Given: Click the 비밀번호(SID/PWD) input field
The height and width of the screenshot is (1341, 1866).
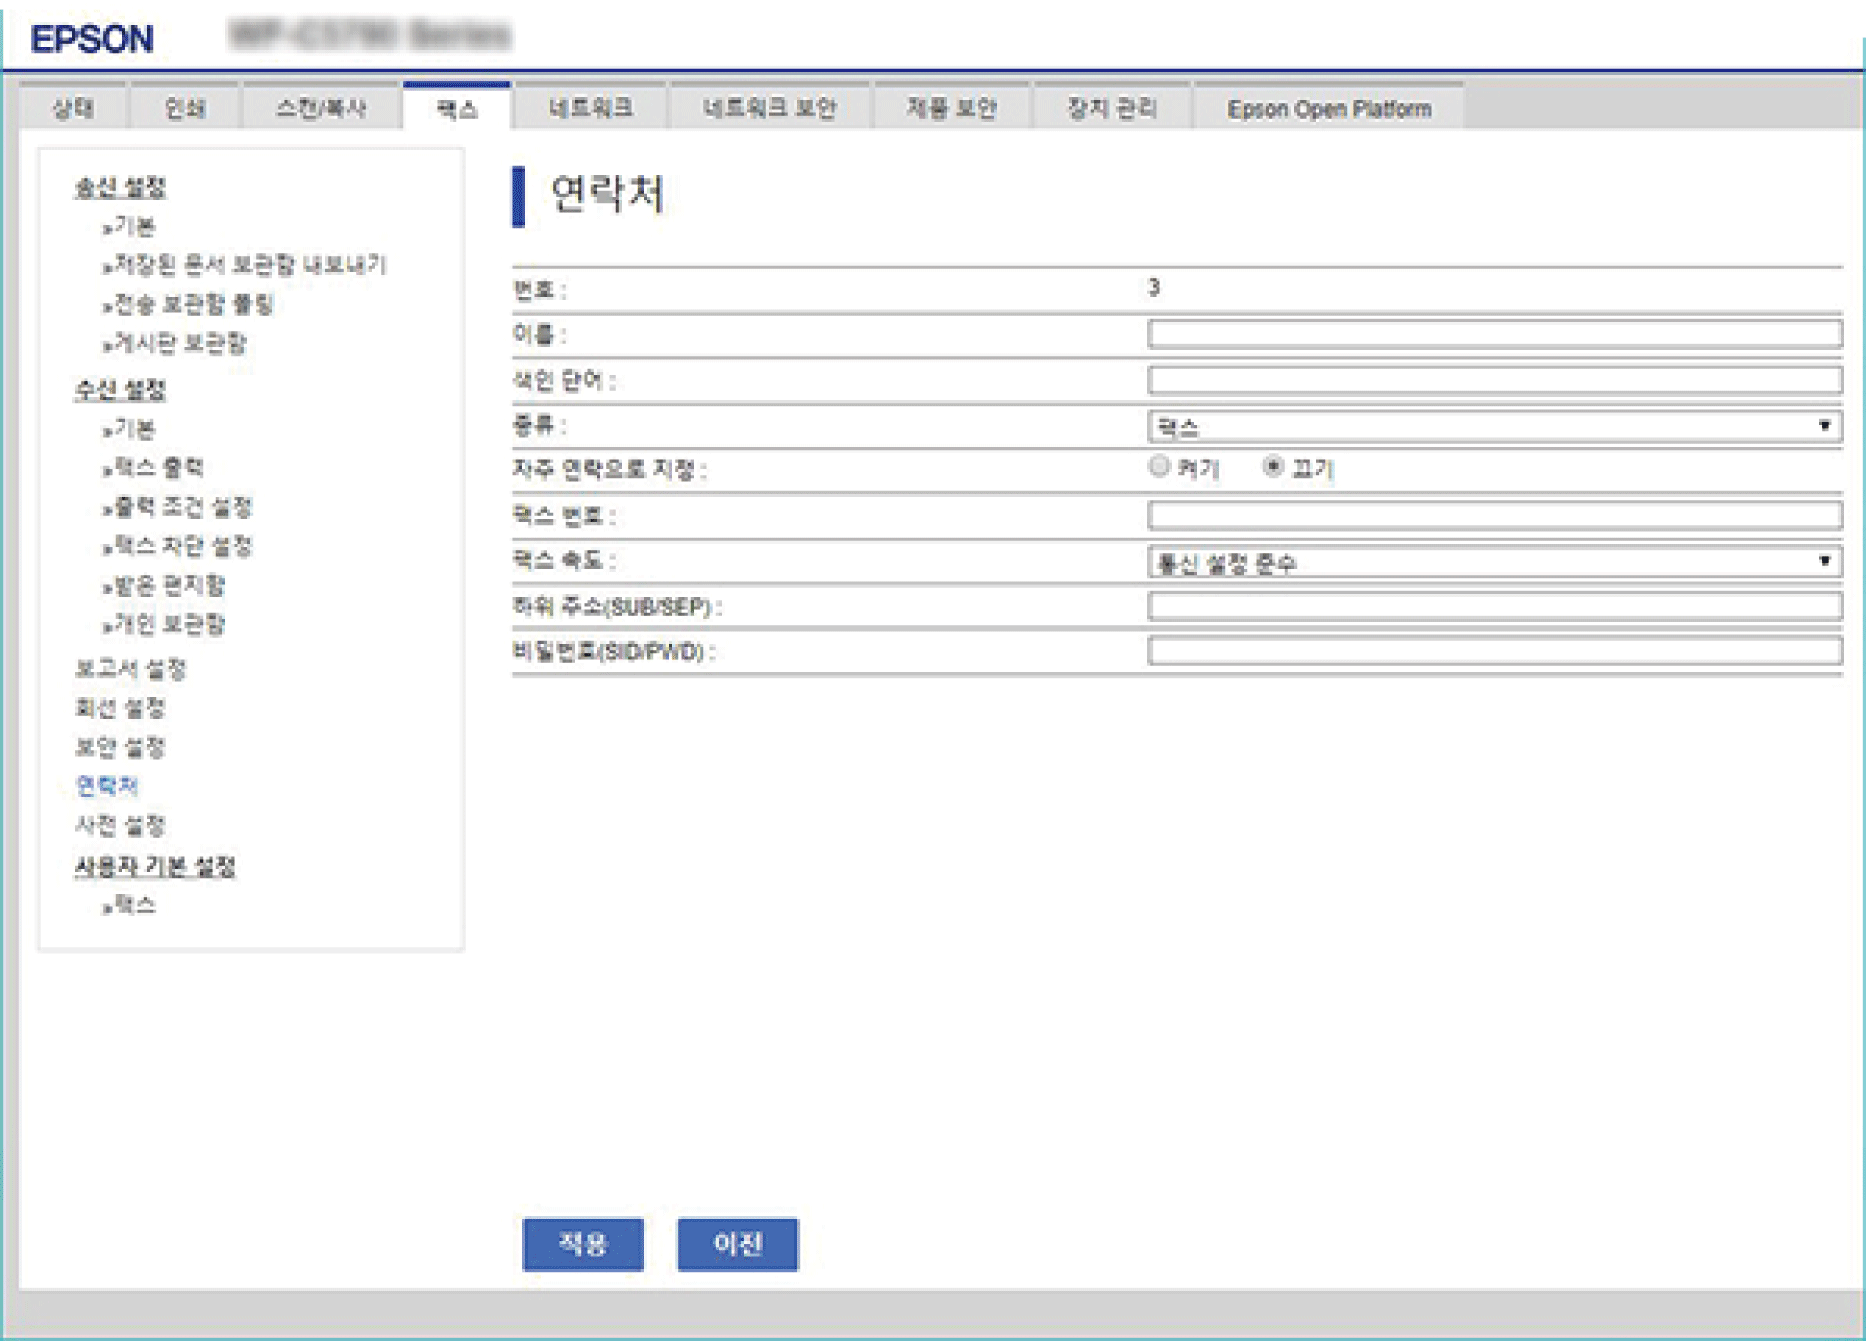Looking at the screenshot, I should (1493, 652).
